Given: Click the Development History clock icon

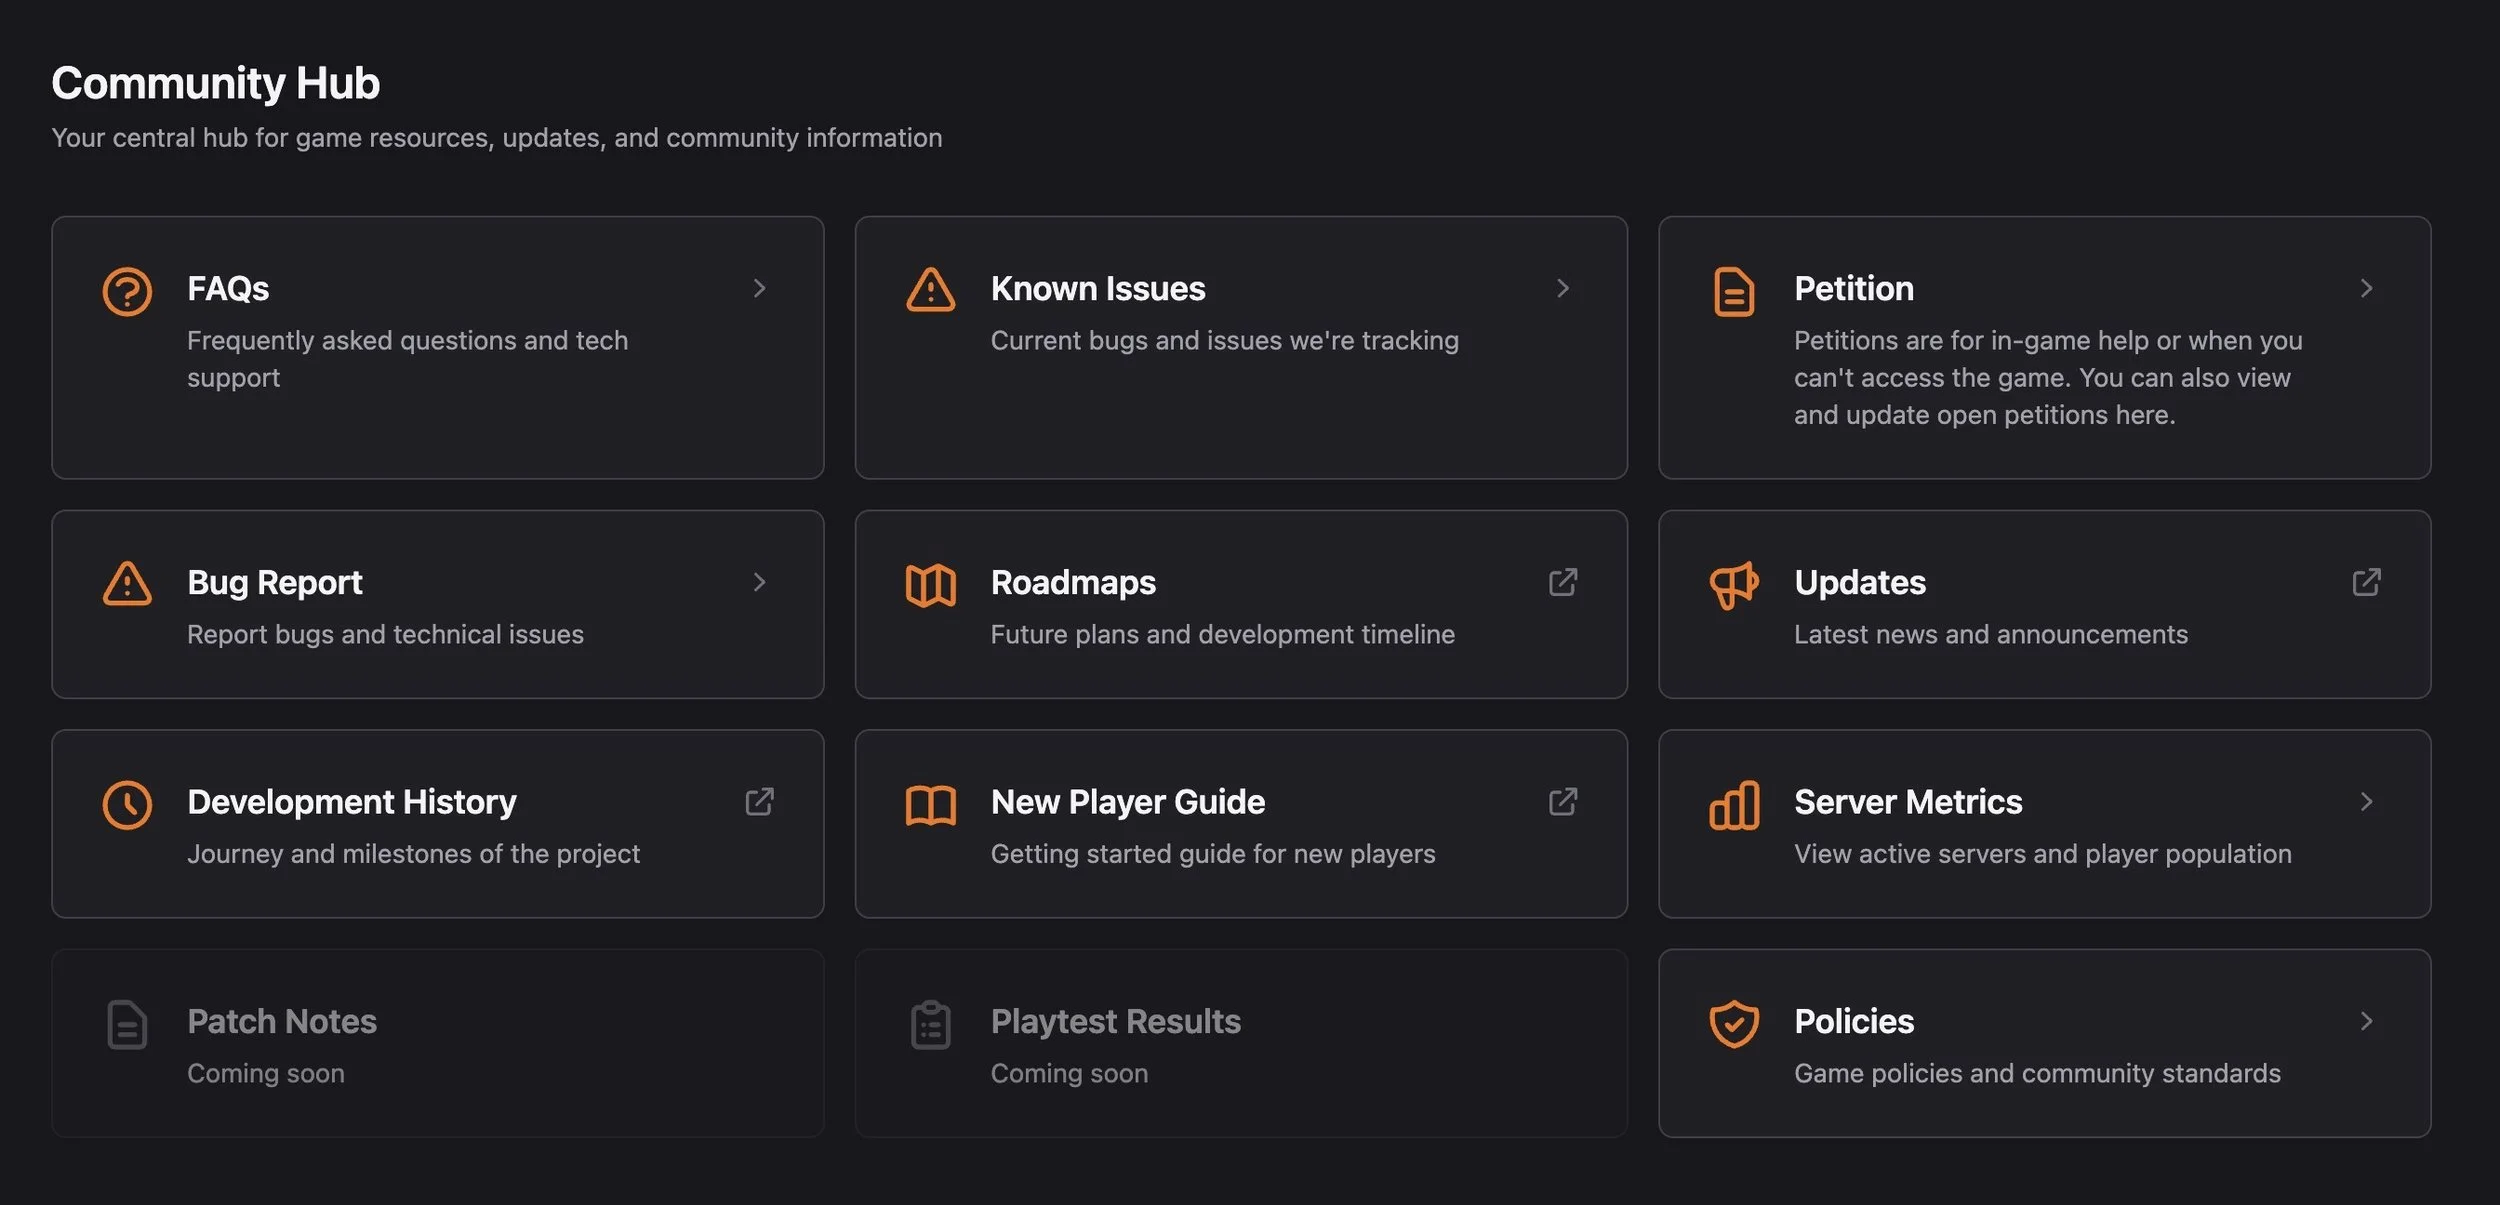Looking at the screenshot, I should click(127, 804).
